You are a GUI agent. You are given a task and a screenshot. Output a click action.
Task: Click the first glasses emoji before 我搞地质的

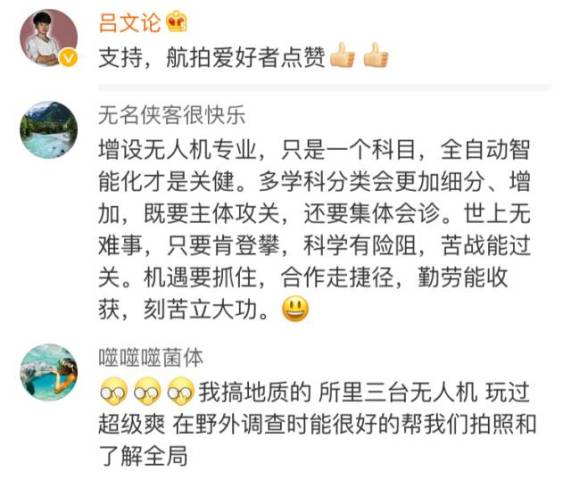[113, 392]
